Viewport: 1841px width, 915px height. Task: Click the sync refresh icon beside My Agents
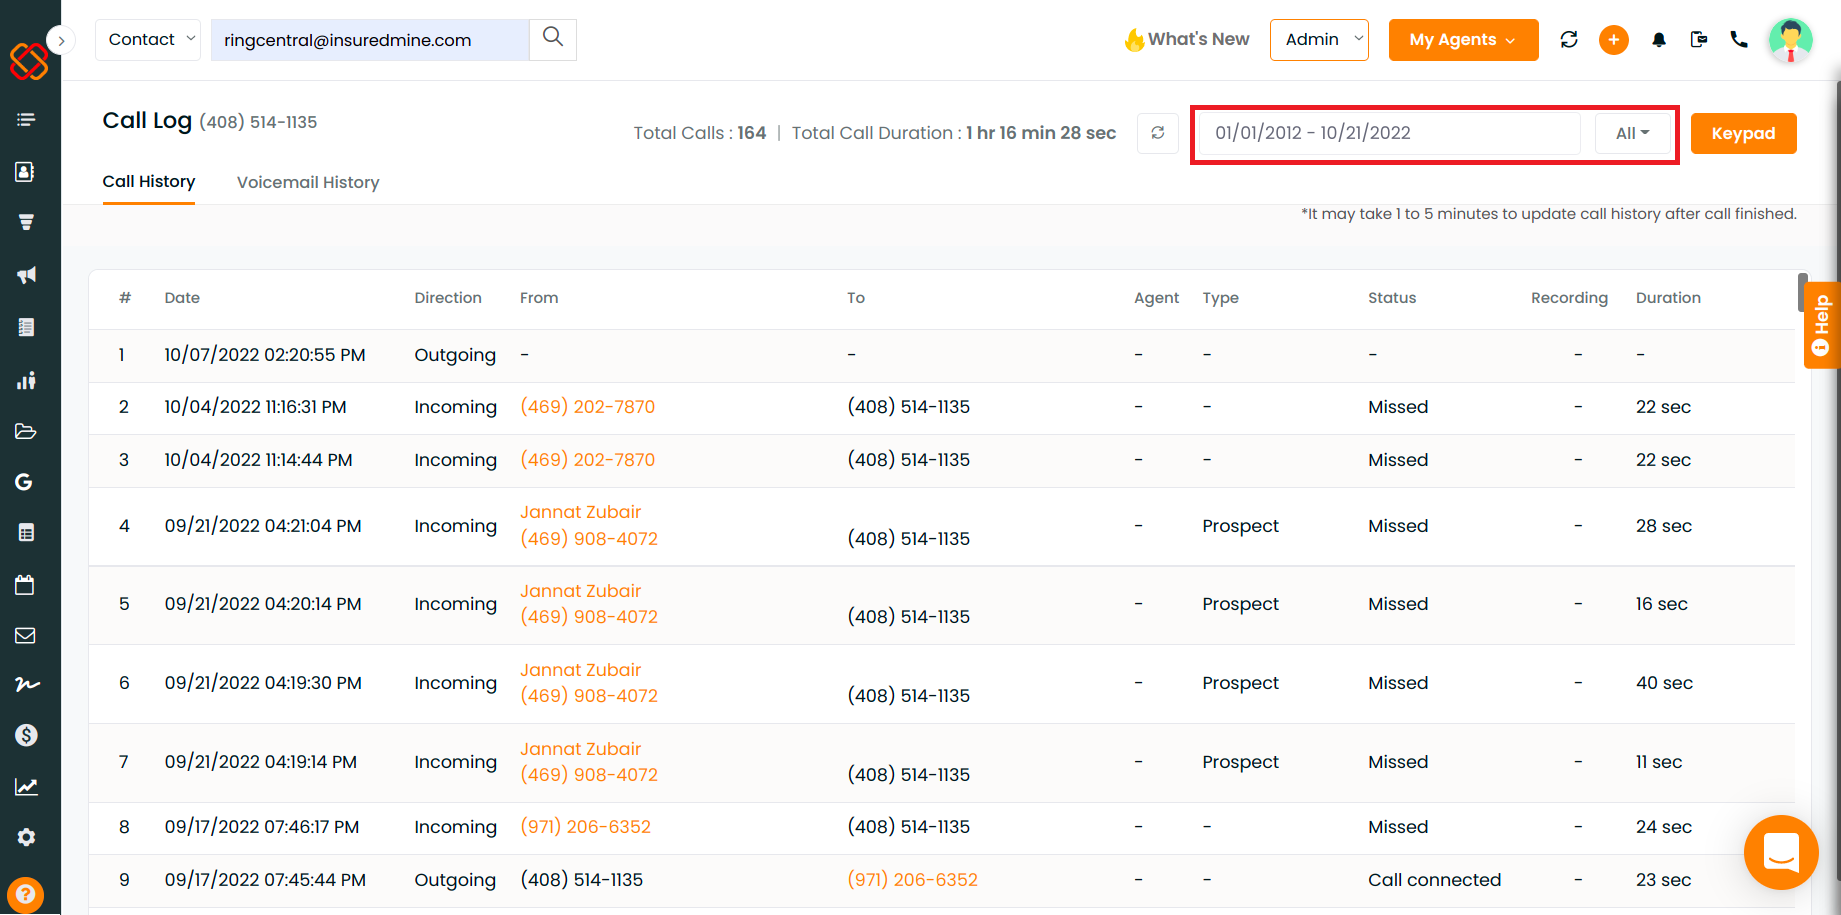(1569, 40)
